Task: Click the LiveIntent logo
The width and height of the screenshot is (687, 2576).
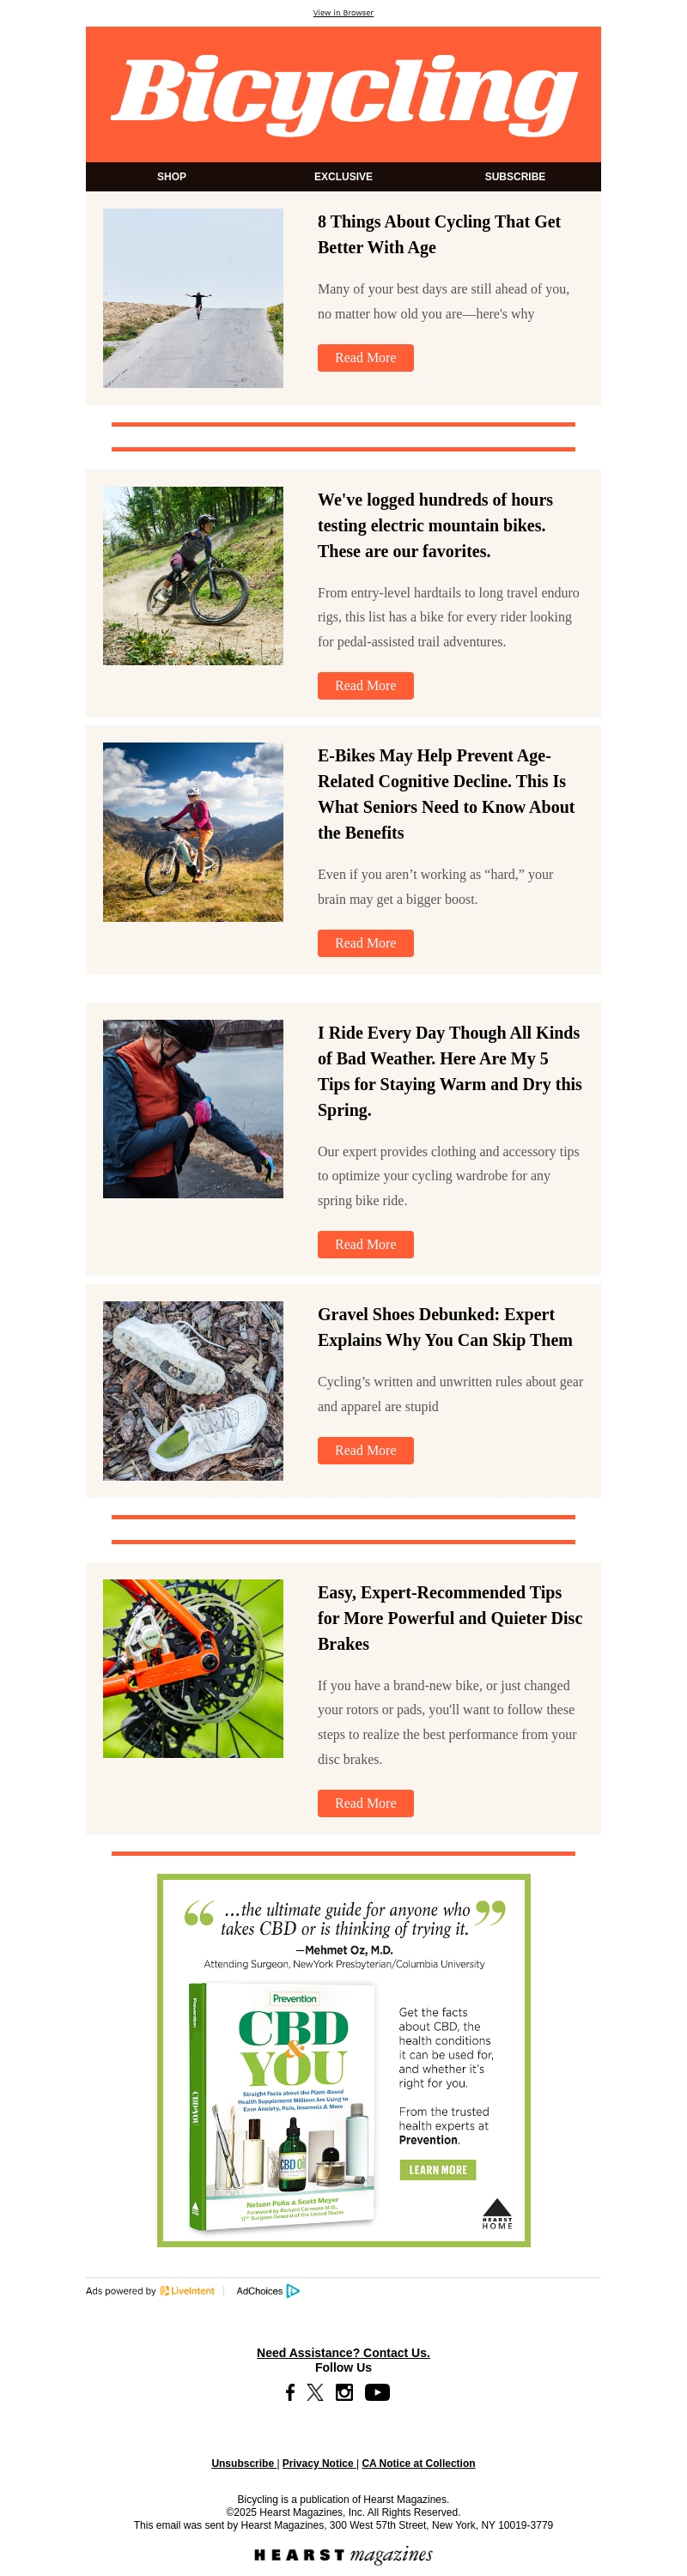Action: pyautogui.click(x=188, y=2291)
